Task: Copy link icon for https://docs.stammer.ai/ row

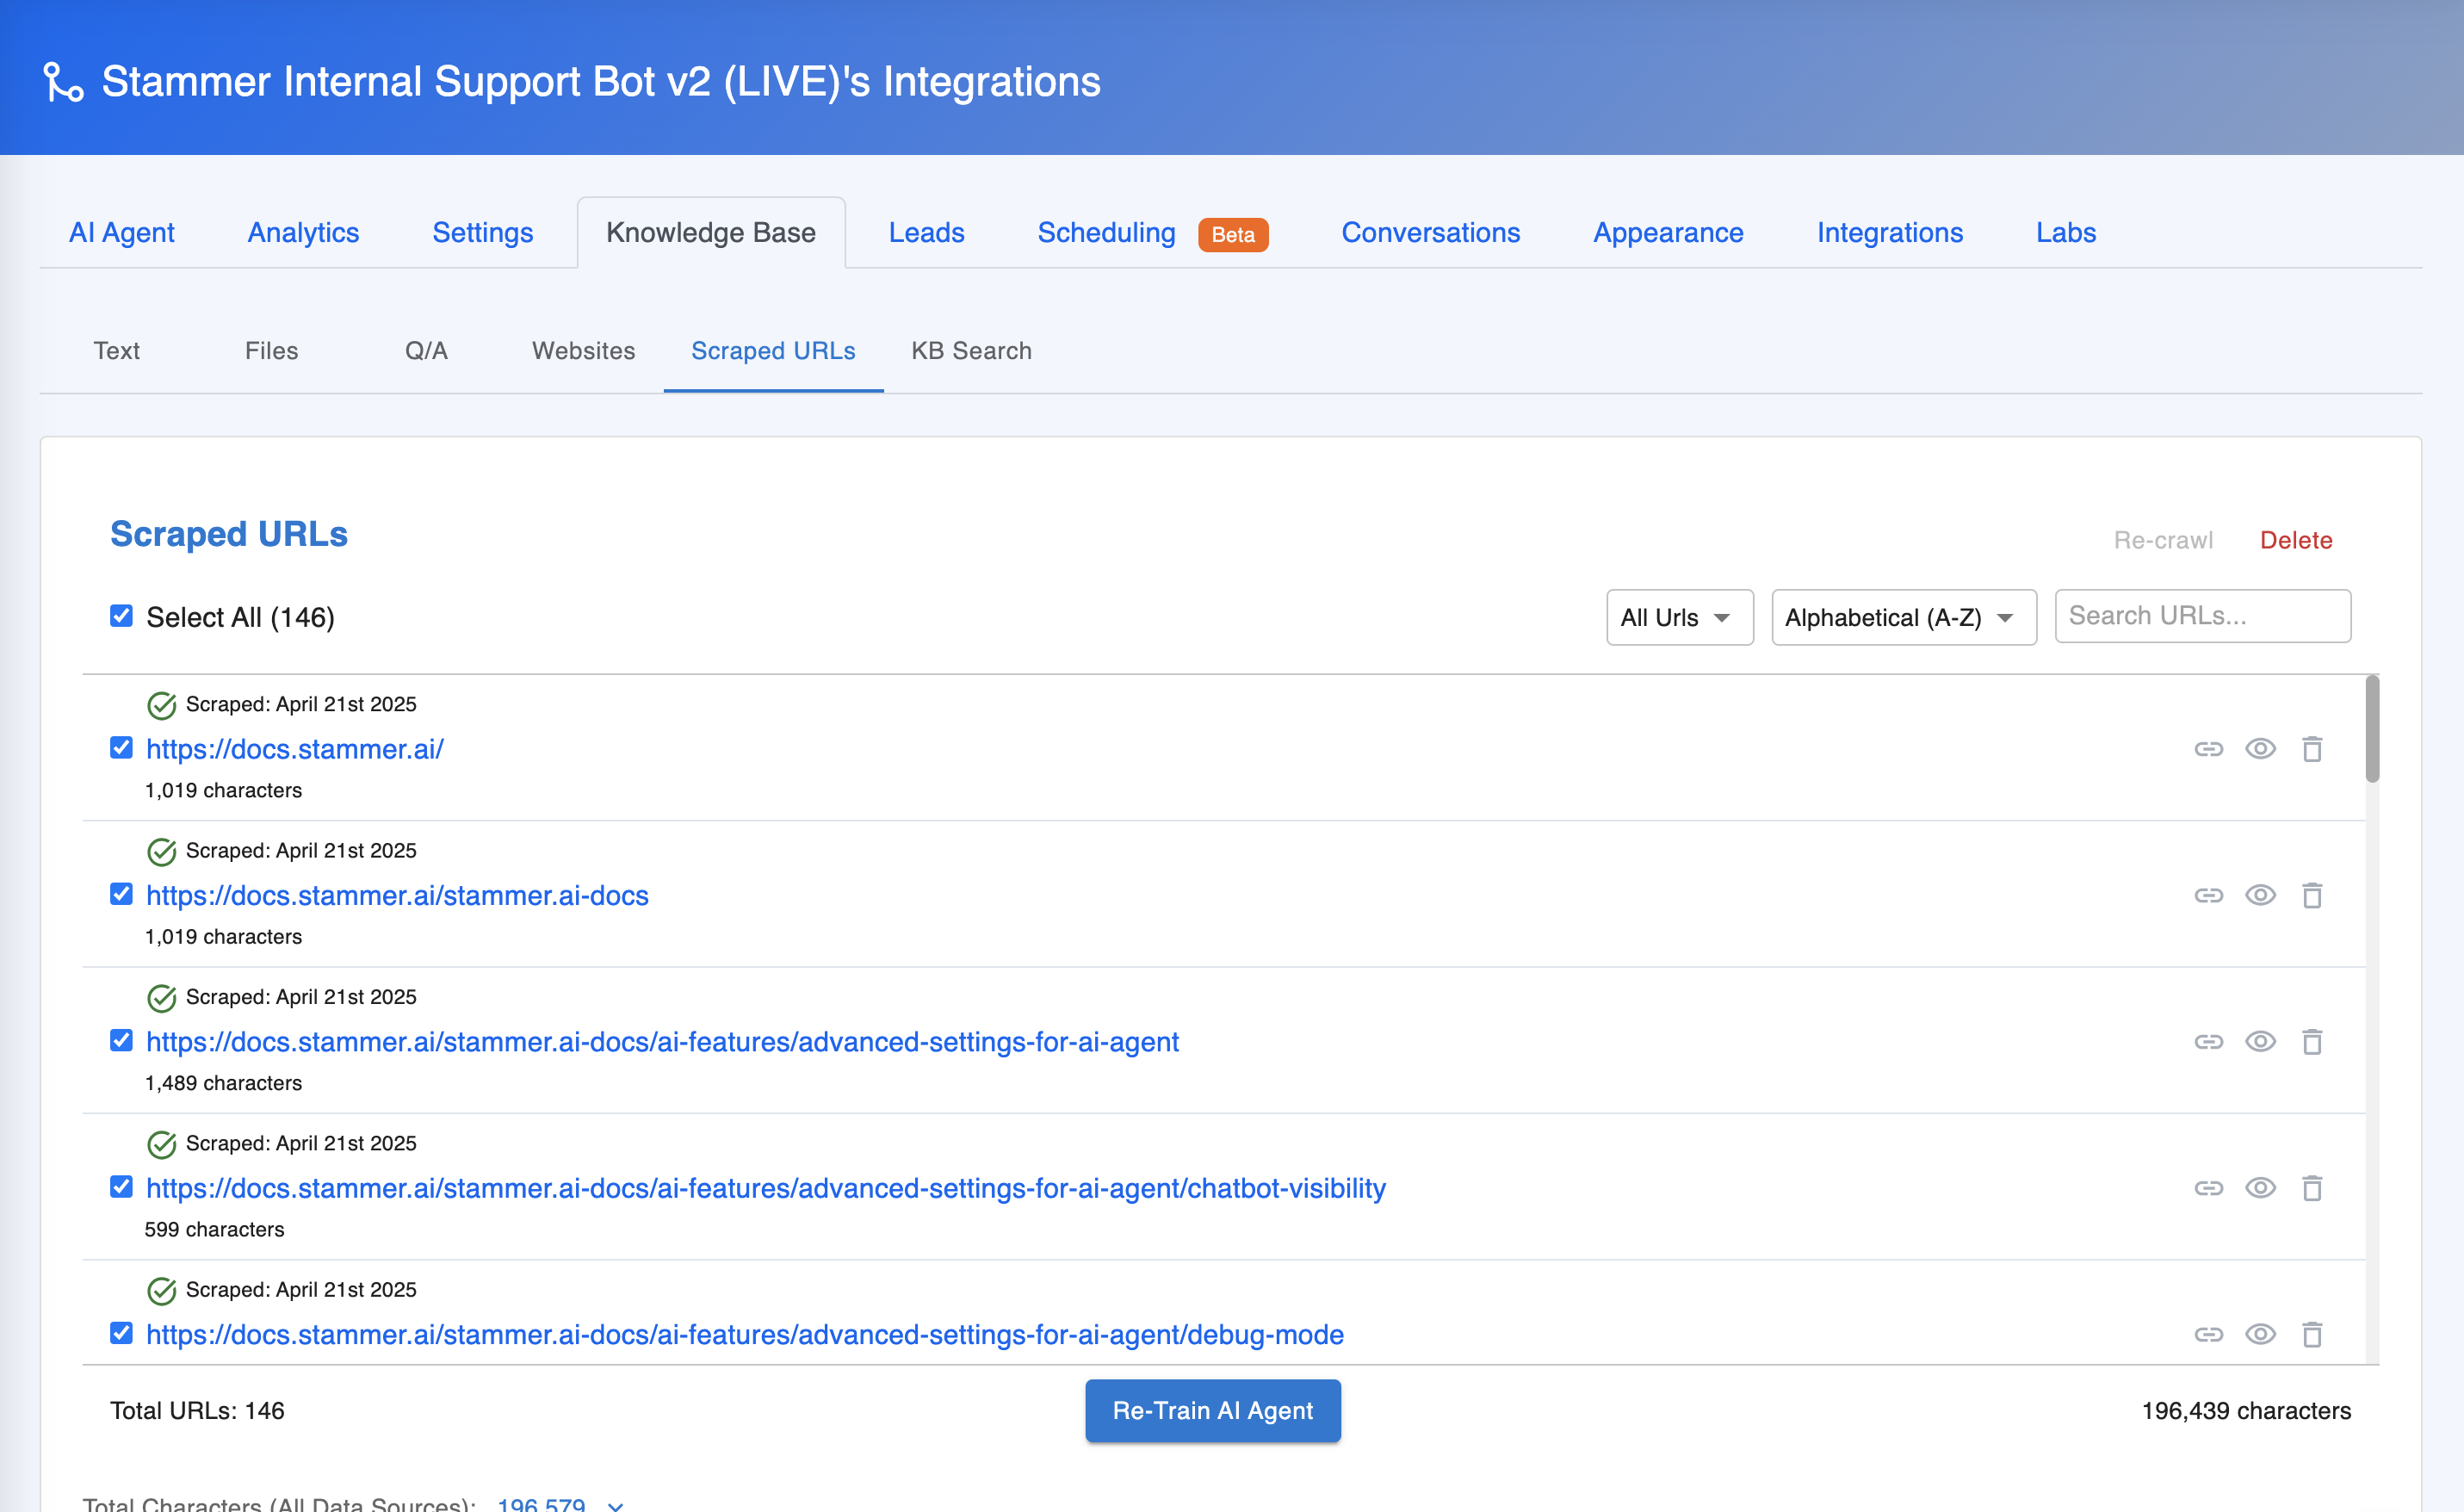Action: tap(2208, 749)
